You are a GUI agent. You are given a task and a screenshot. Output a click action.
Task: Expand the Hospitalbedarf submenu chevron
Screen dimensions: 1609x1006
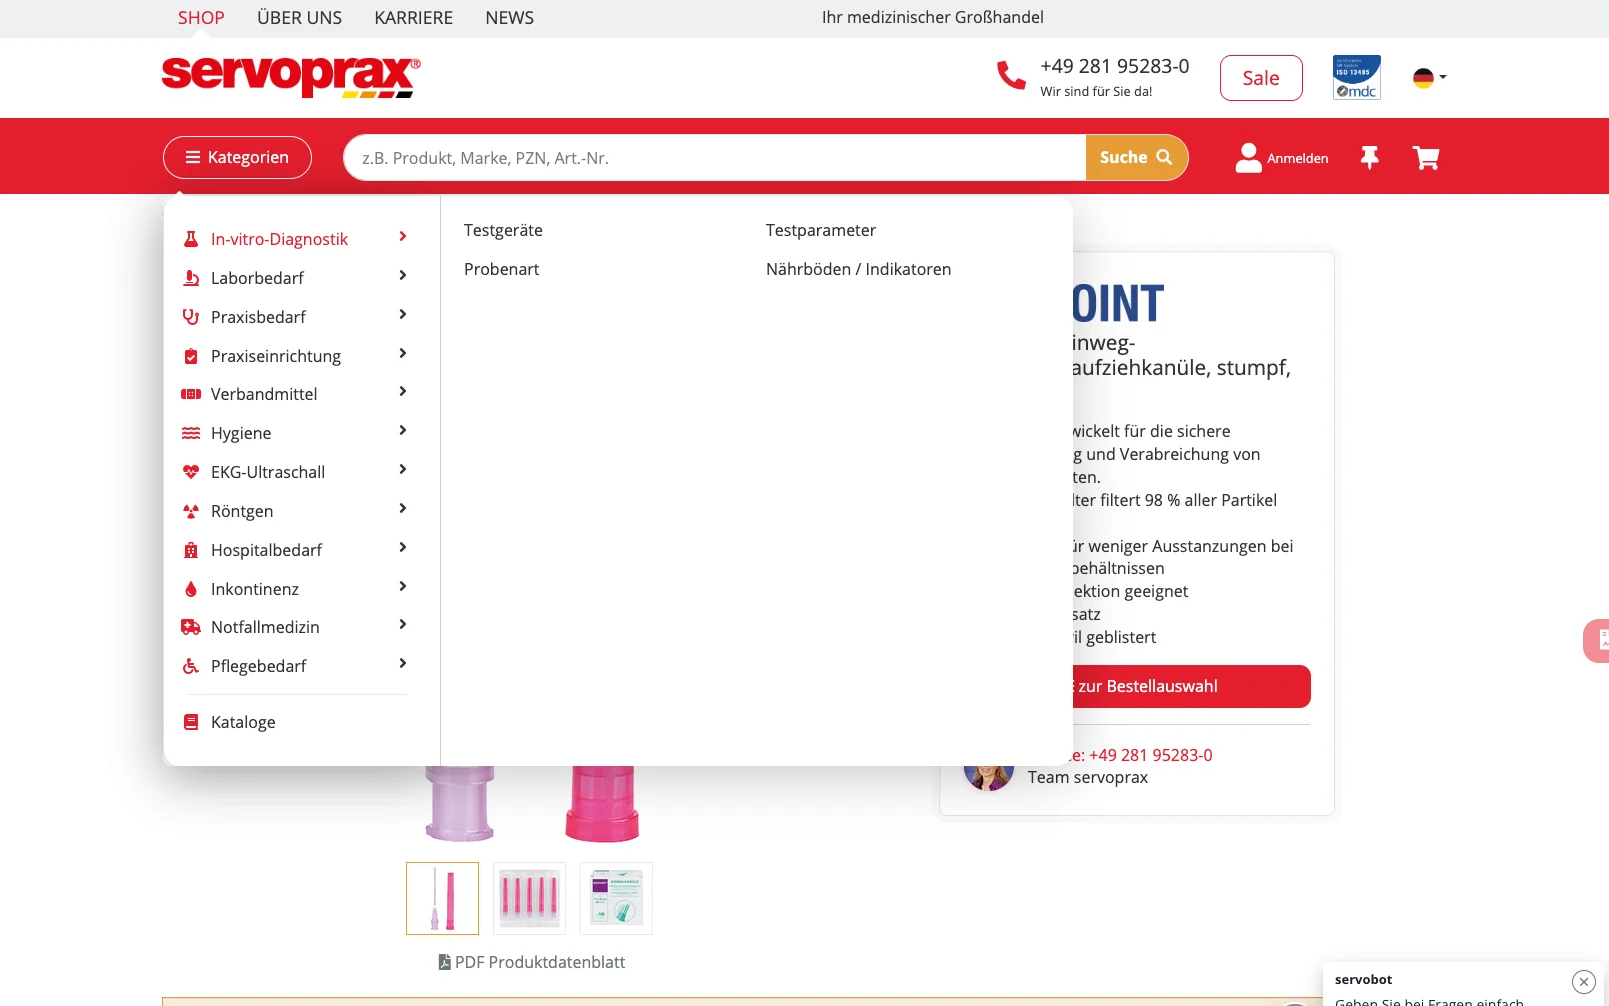click(403, 548)
